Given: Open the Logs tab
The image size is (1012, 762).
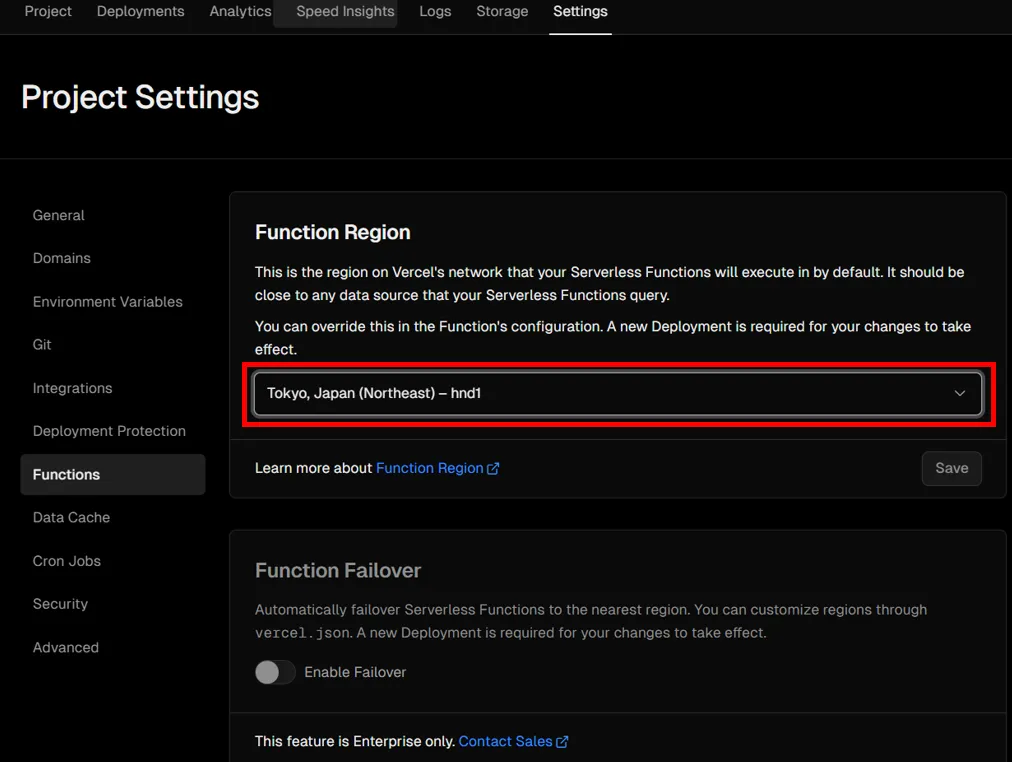Looking at the screenshot, I should [435, 12].
